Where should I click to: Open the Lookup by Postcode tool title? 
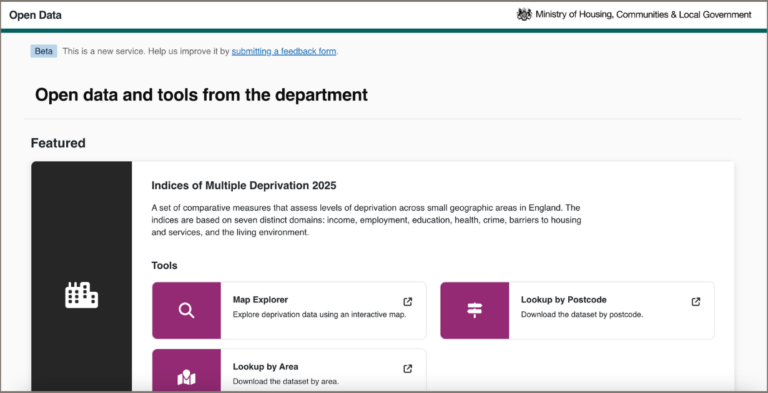[x=563, y=299]
